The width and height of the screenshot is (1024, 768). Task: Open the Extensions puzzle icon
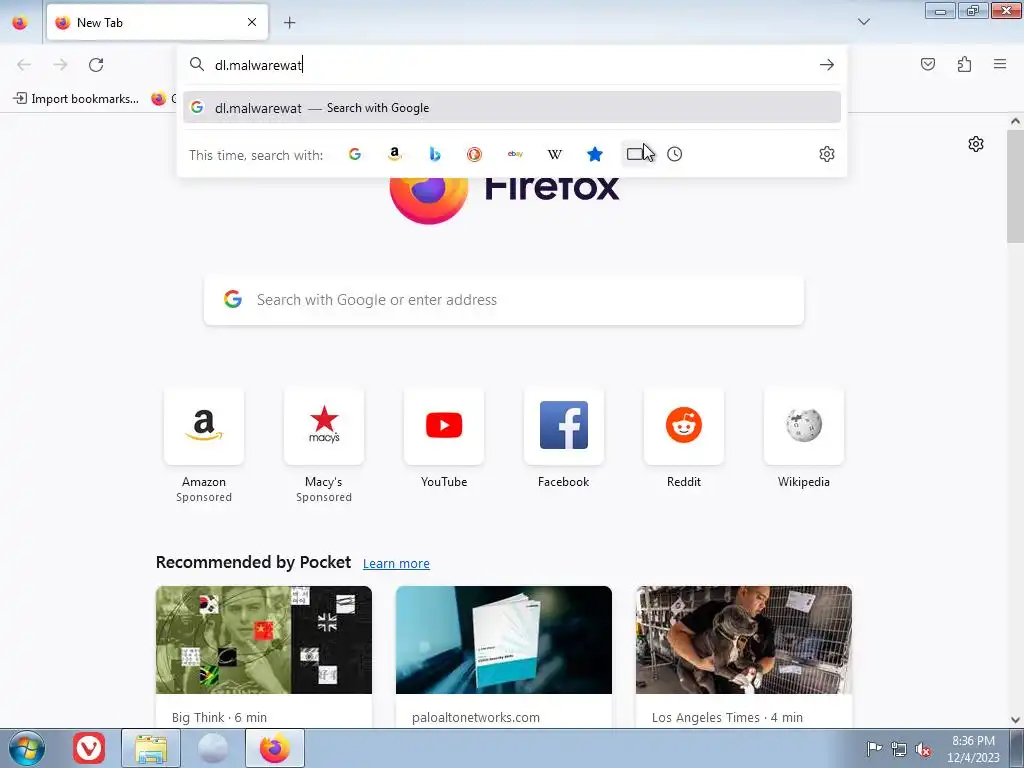click(x=964, y=64)
